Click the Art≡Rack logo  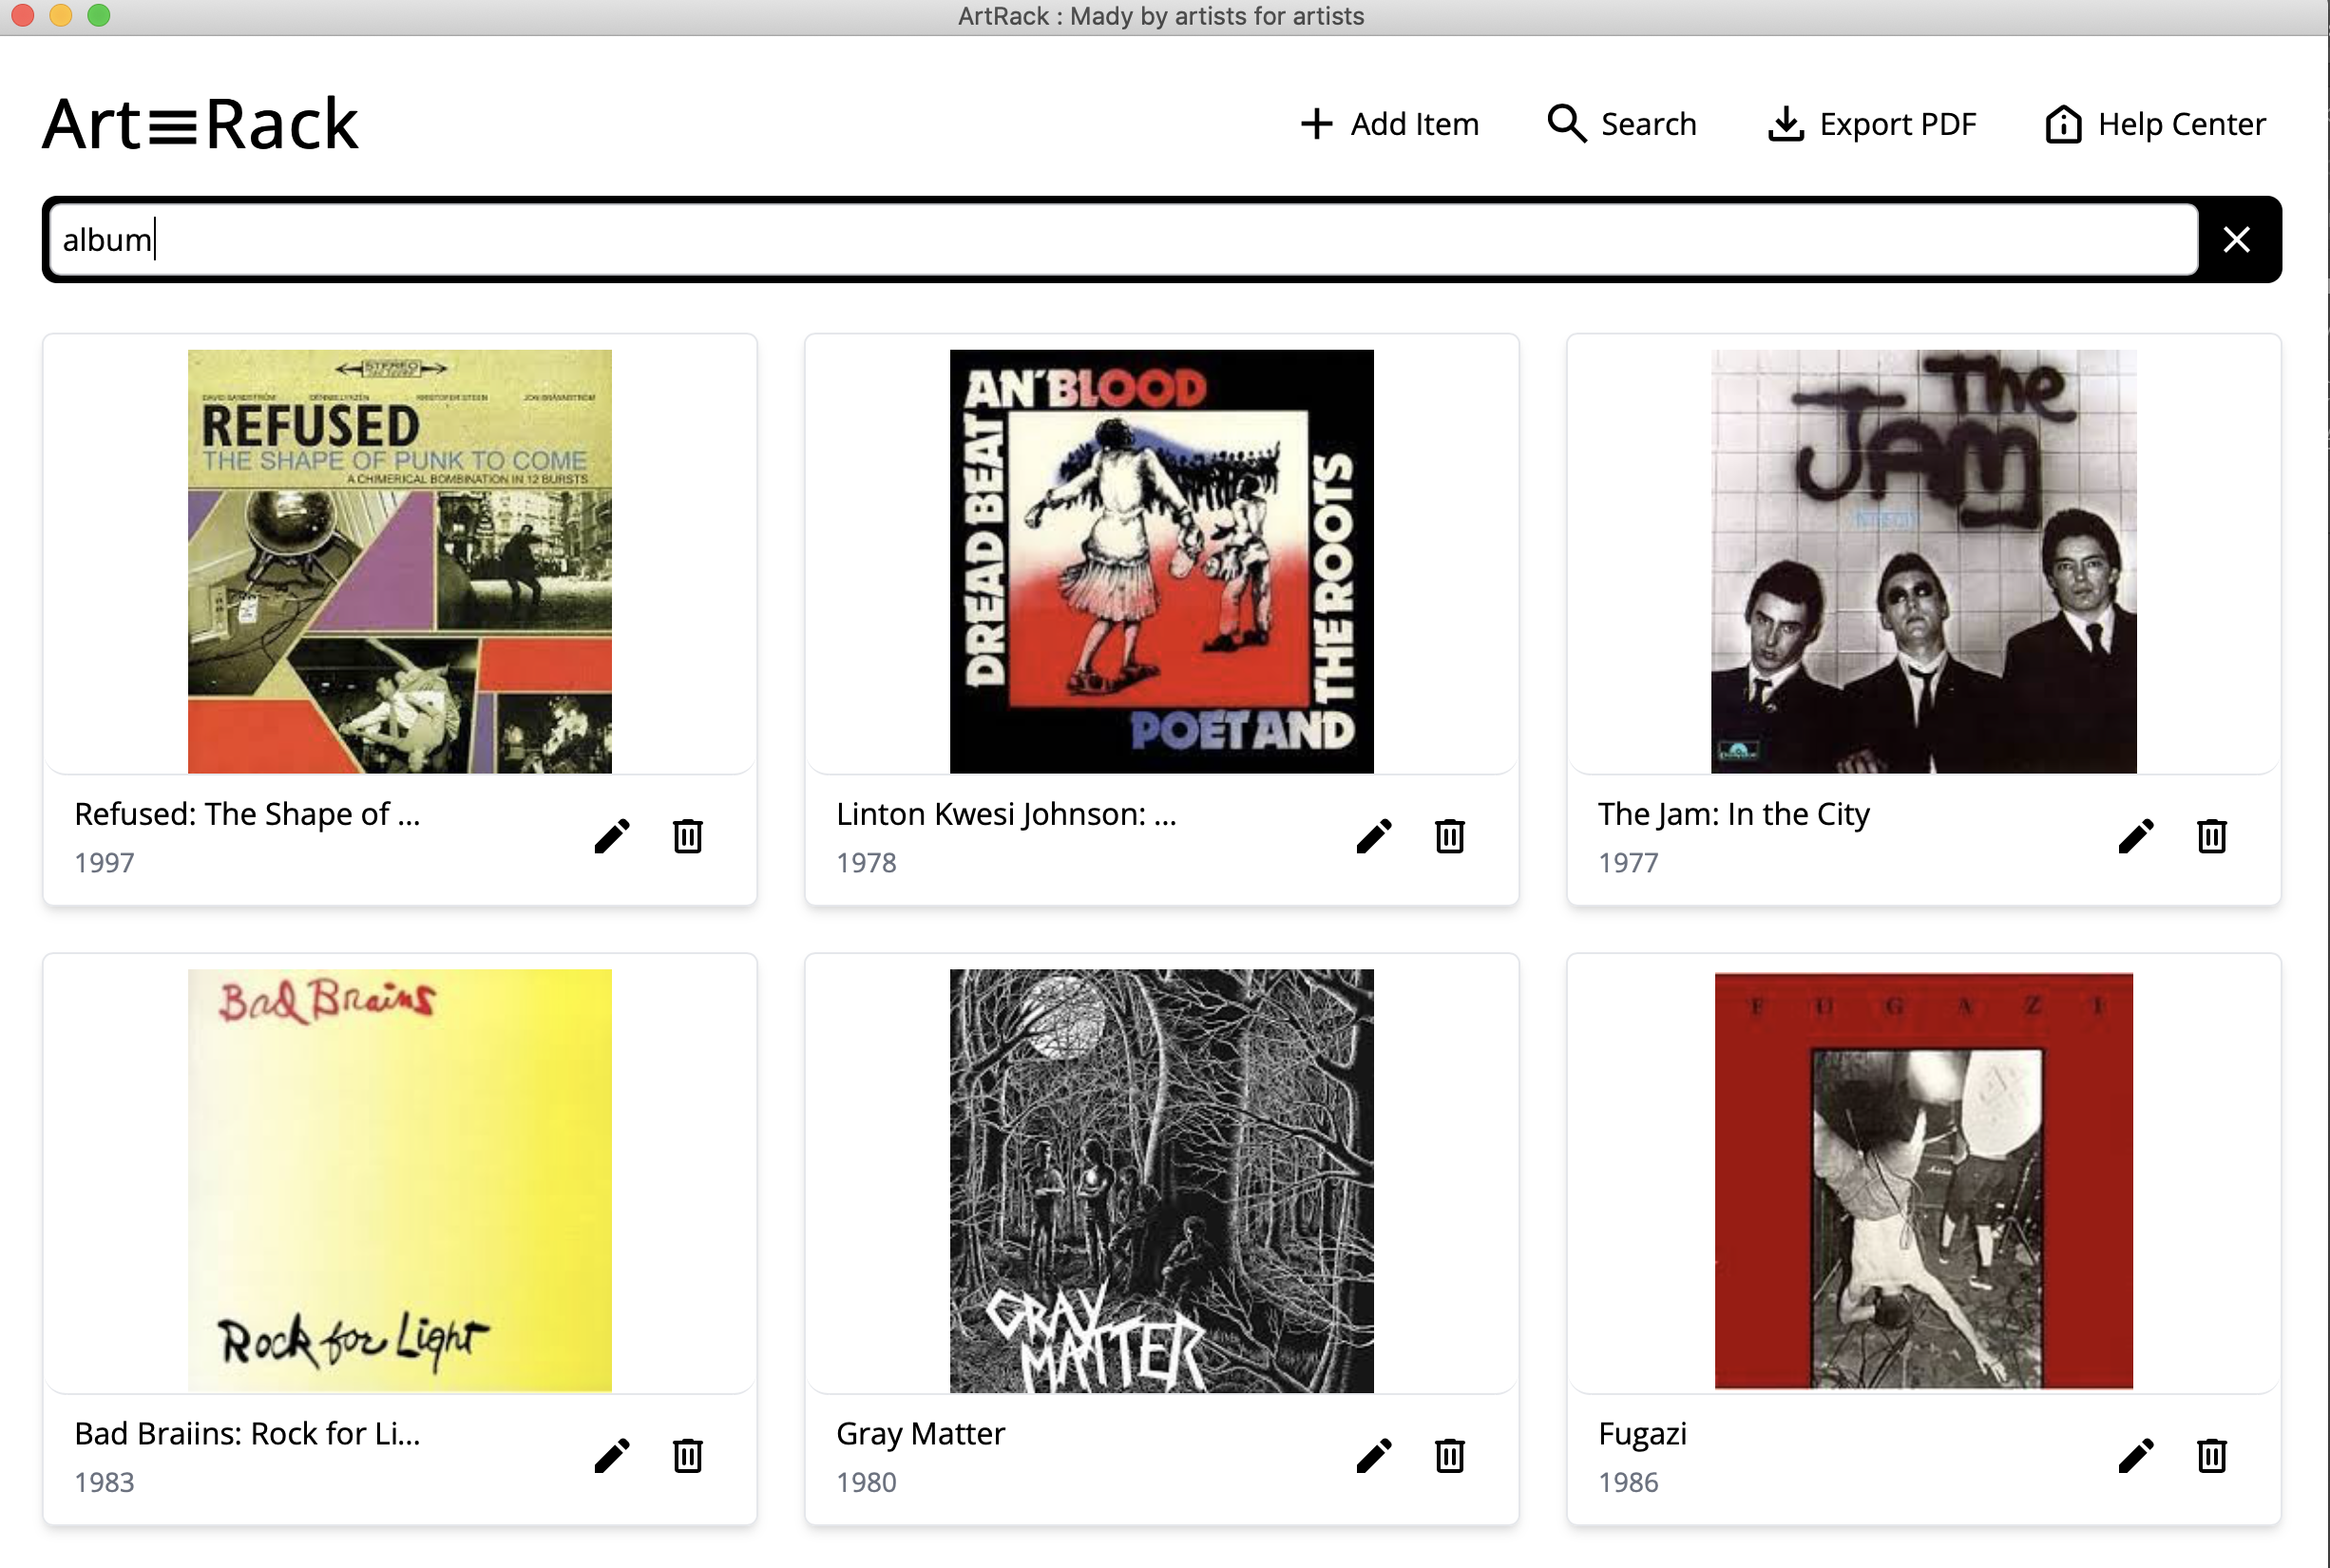[200, 125]
